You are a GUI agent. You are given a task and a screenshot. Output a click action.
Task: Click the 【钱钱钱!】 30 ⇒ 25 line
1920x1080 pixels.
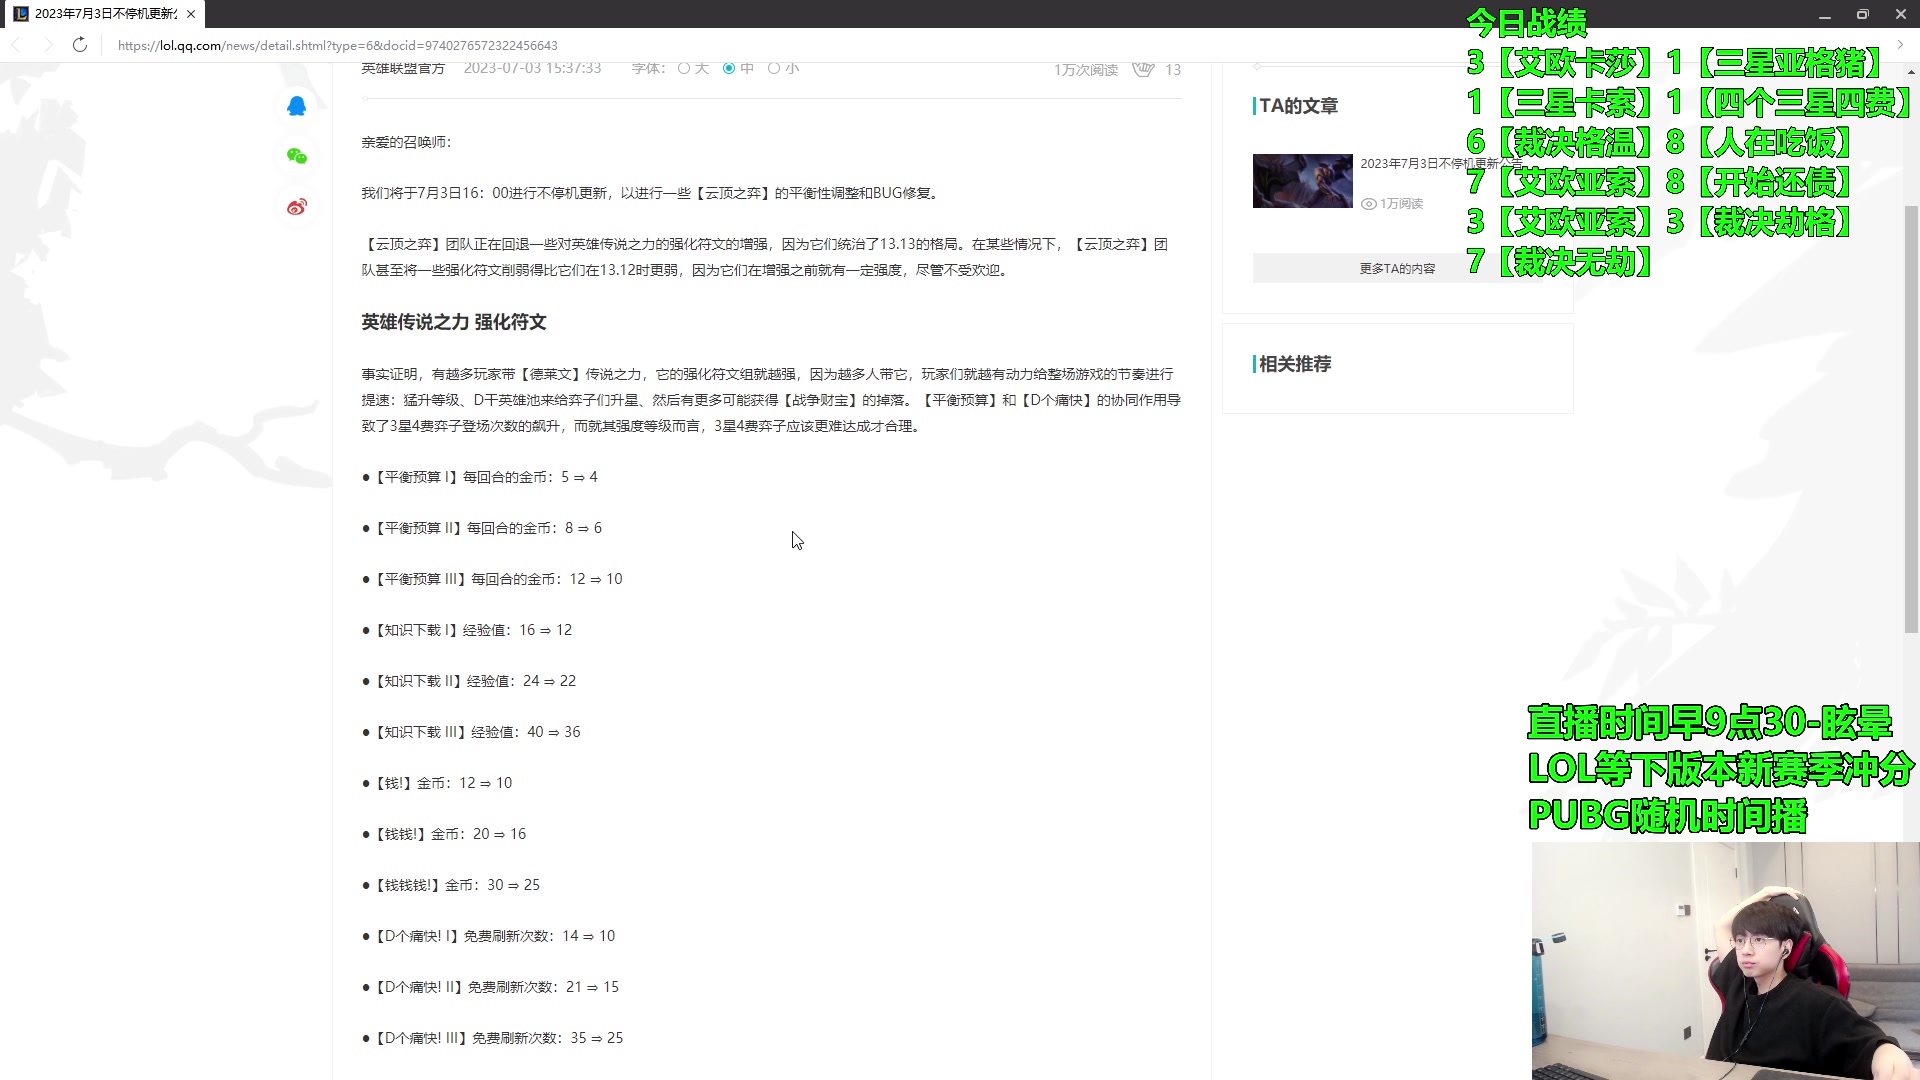(x=451, y=885)
